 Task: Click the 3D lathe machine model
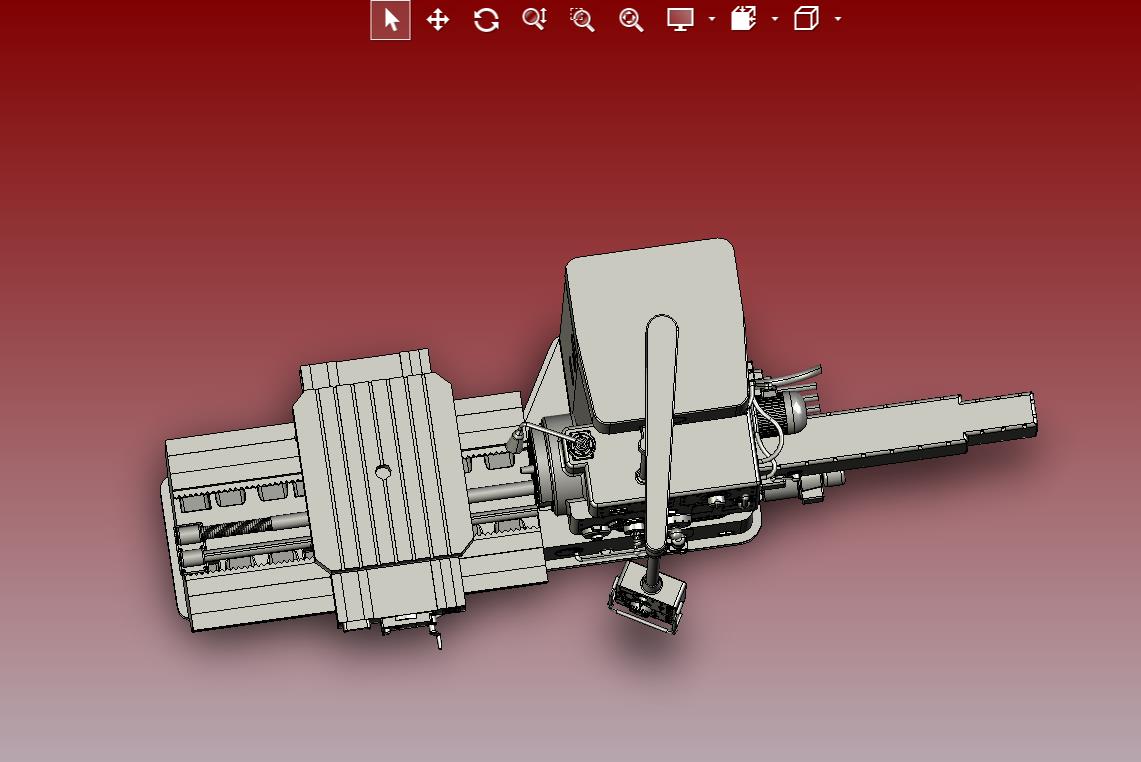(x=597, y=444)
